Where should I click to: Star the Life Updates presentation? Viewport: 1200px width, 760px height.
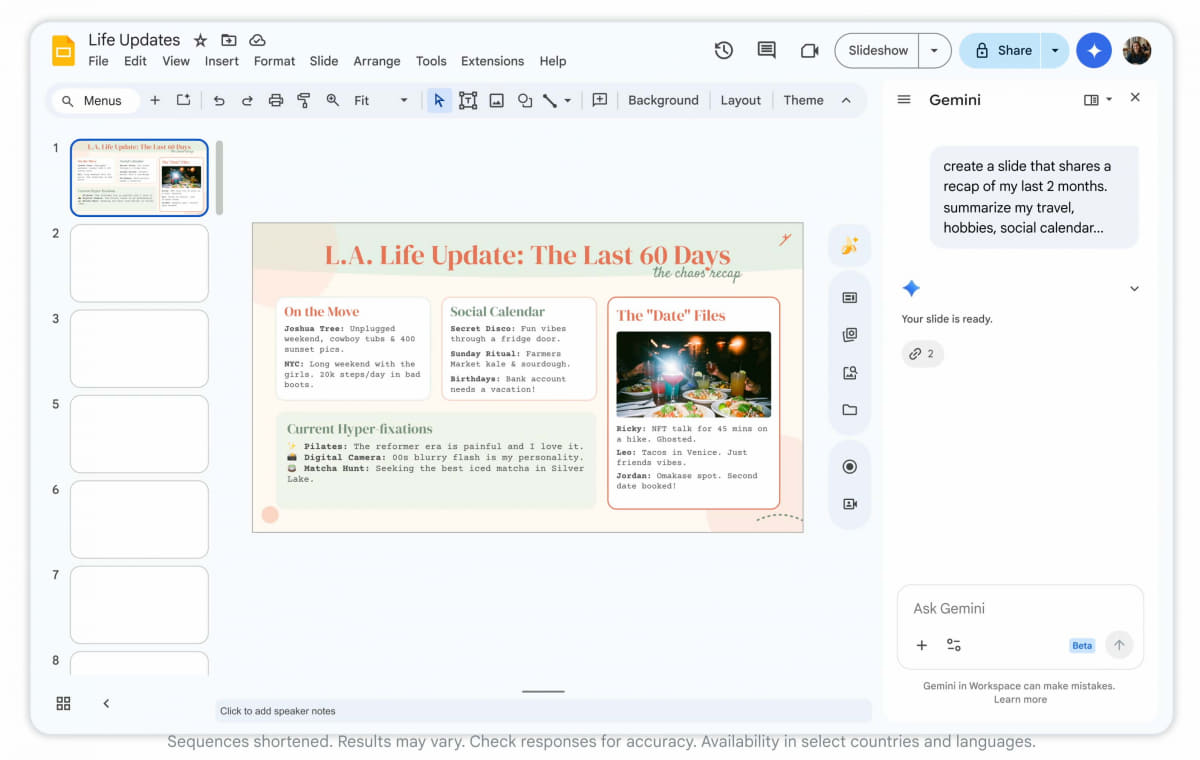coord(200,40)
